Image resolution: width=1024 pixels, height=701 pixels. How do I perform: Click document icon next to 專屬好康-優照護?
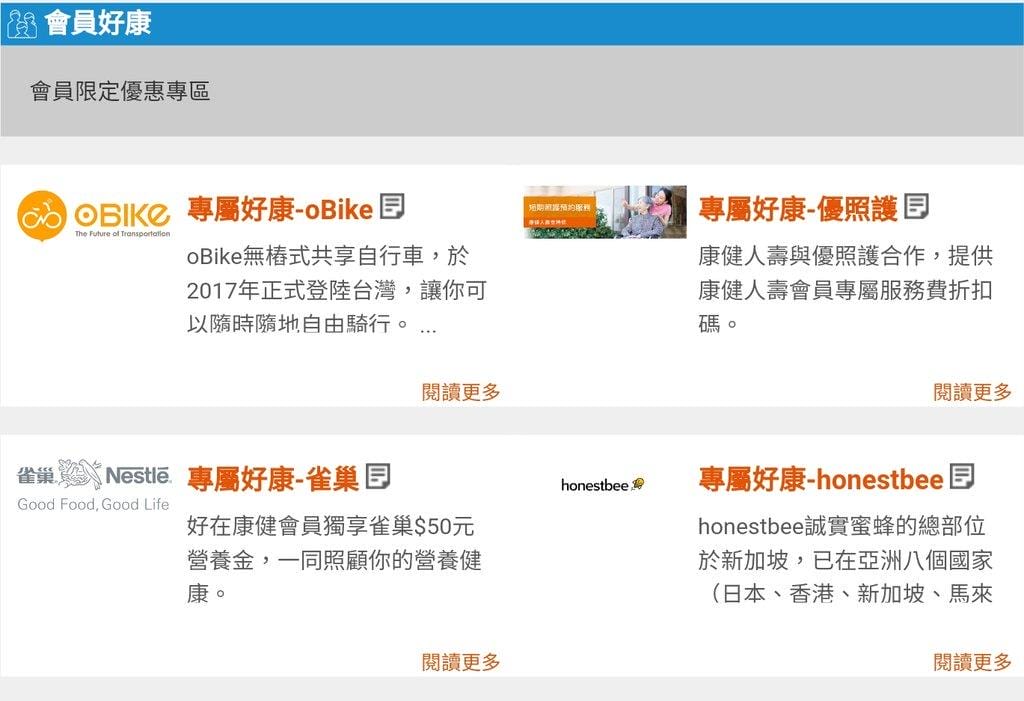(917, 206)
